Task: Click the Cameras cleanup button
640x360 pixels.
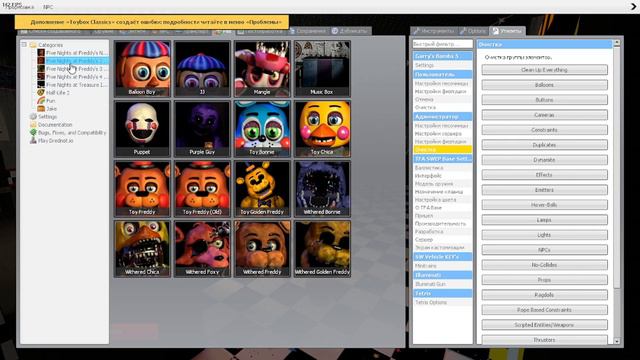Action: coord(544,115)
